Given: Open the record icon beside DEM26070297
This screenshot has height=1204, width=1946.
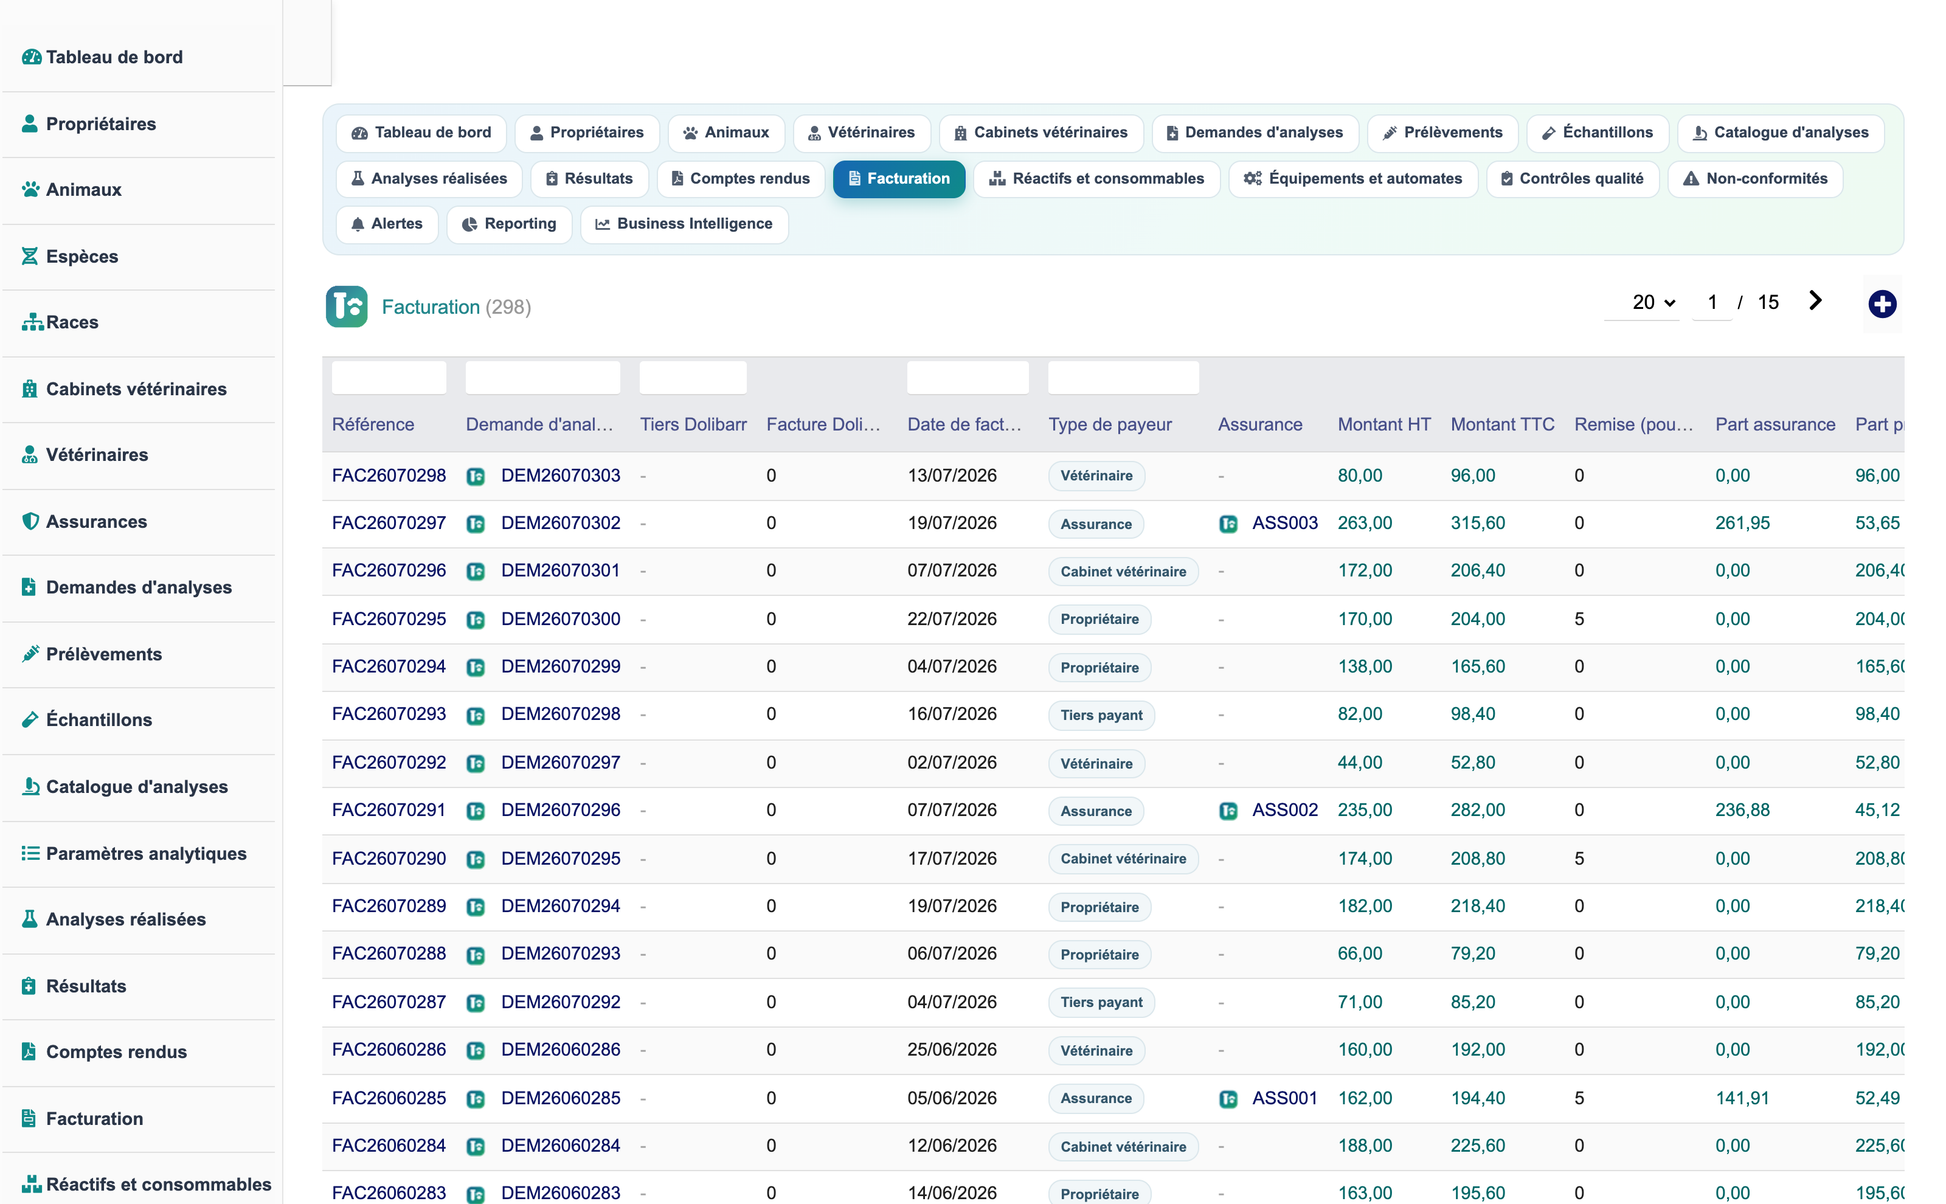Looking at the screenshot, I should pos(476,763).
